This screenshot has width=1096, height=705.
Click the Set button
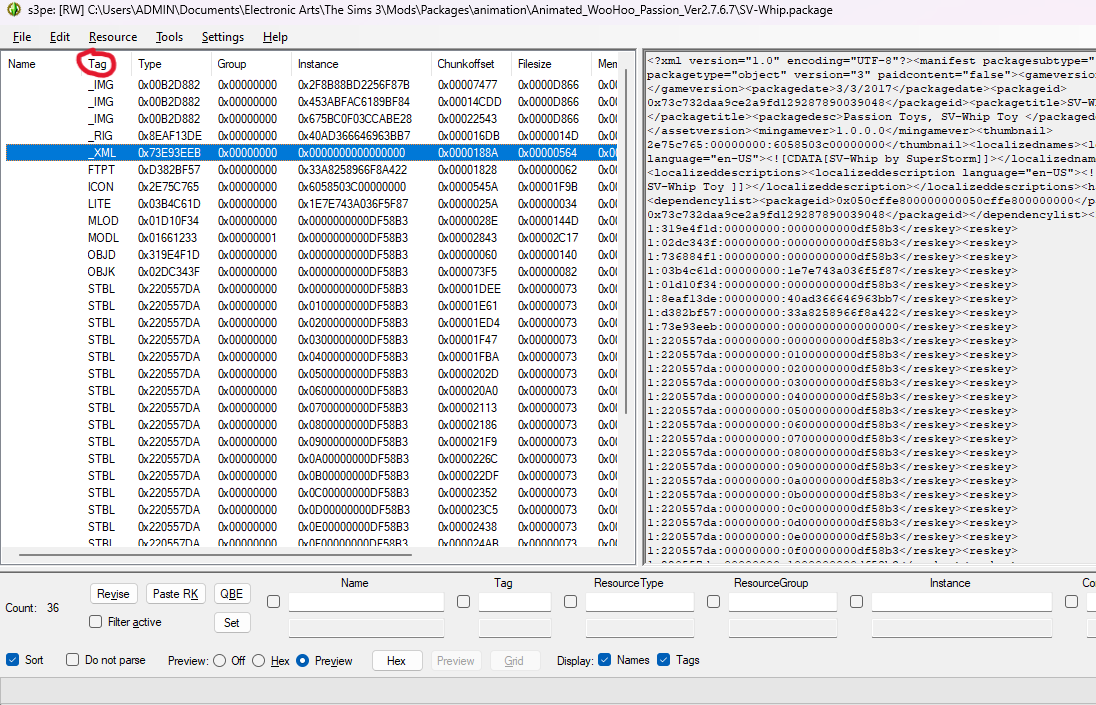[x=231, y=622]
